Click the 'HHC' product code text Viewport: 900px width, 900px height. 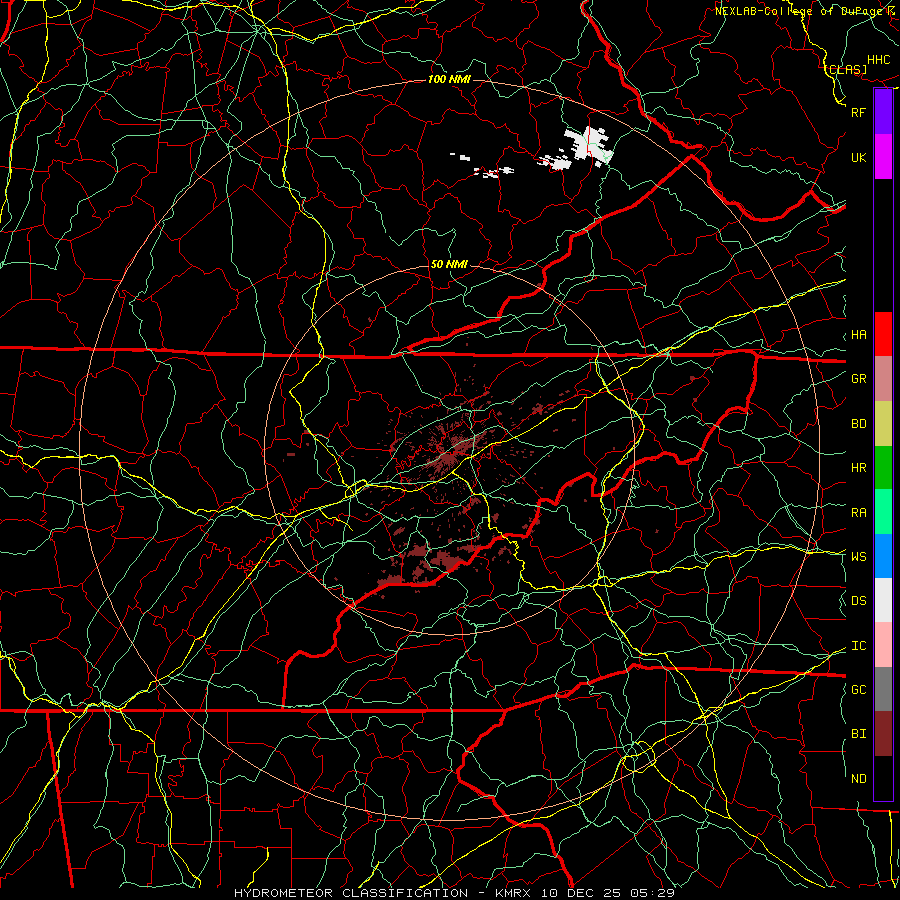tap(879, 60)
